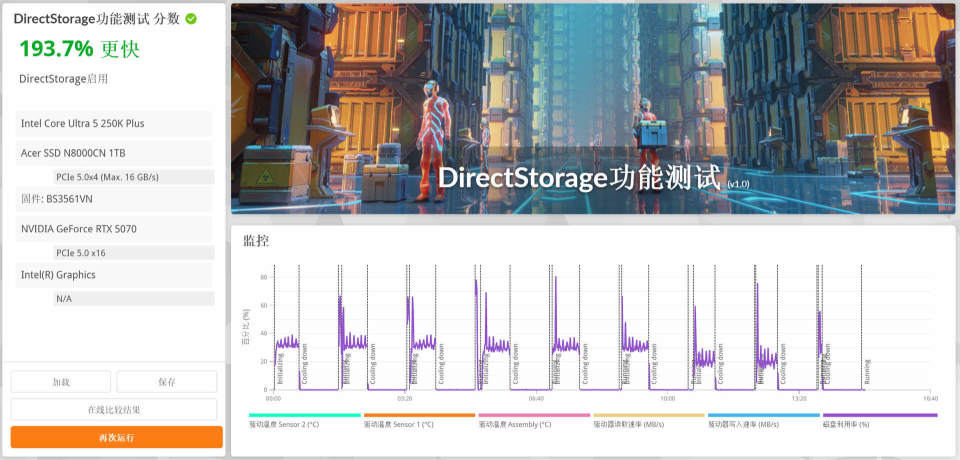
Task: Select the Acer SSD N8000CN 1TB row
Action: tap(114, 153)
